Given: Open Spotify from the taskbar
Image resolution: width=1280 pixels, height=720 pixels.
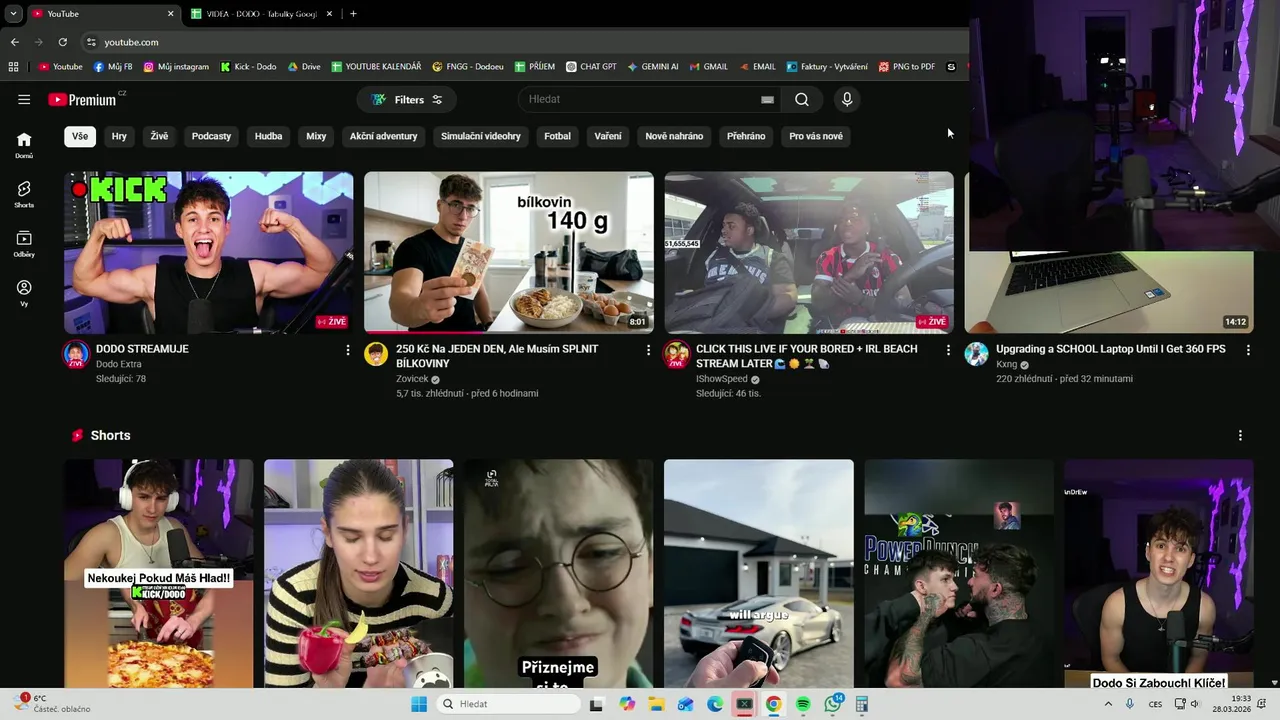Looking at the screenshot, I should pos(803,704).
